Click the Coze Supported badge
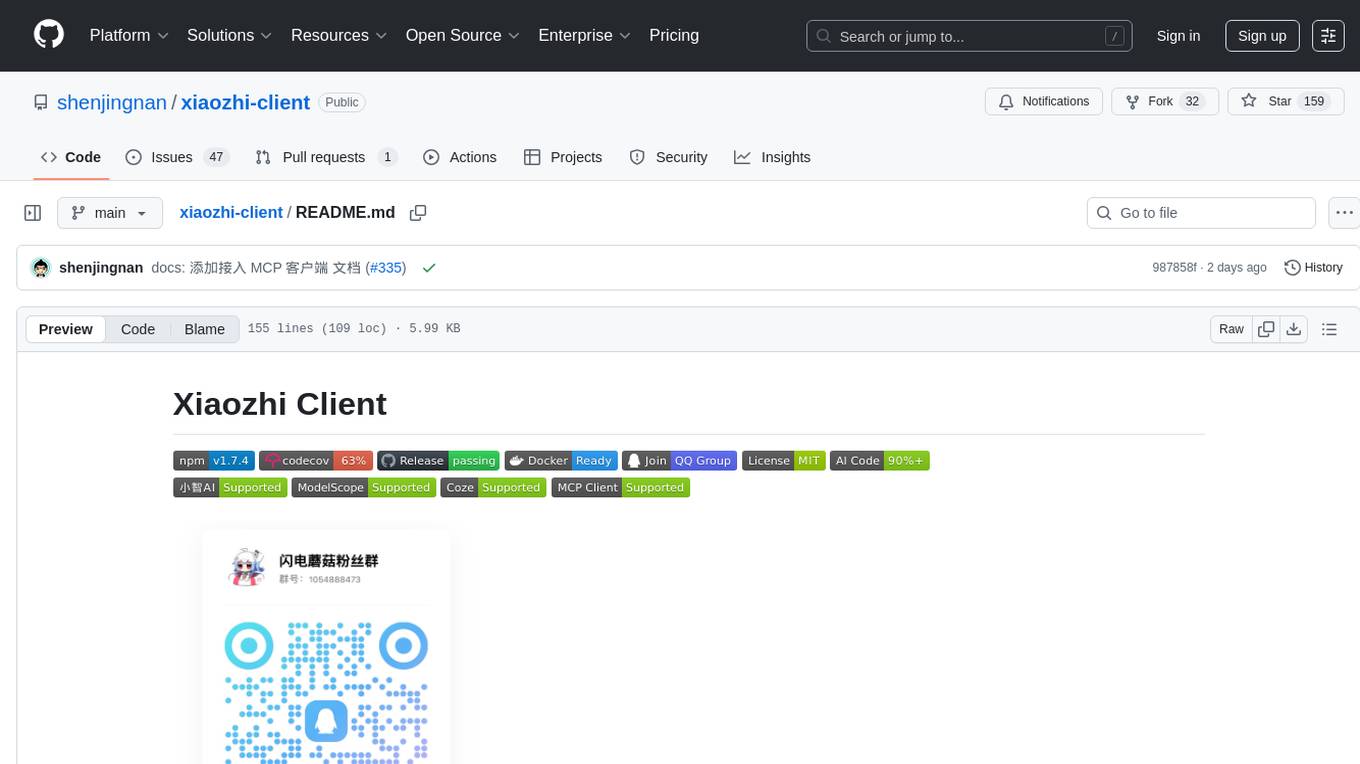 coord(493,488)
